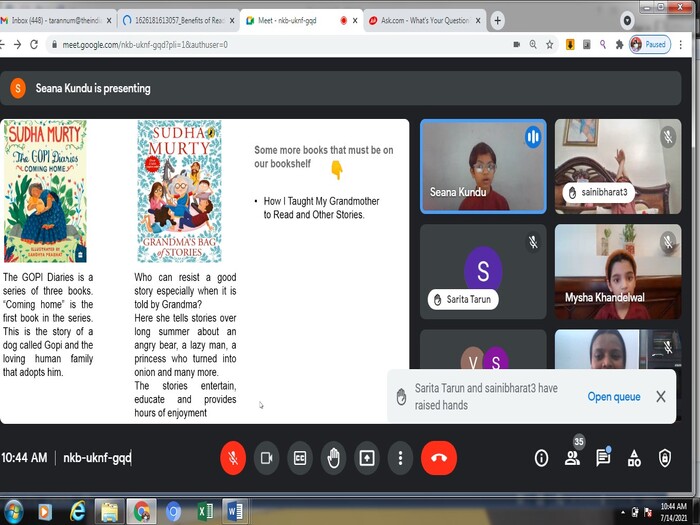This screenshot has height=525, width=700.
Task: Click the second blue Chrome taskbar icon
Action: pos(173,512)
